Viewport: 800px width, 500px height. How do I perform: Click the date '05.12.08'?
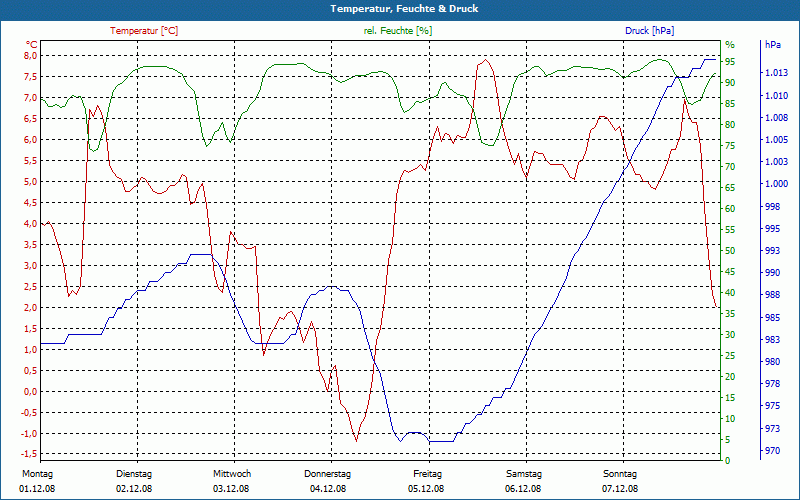tap(426, 489)
